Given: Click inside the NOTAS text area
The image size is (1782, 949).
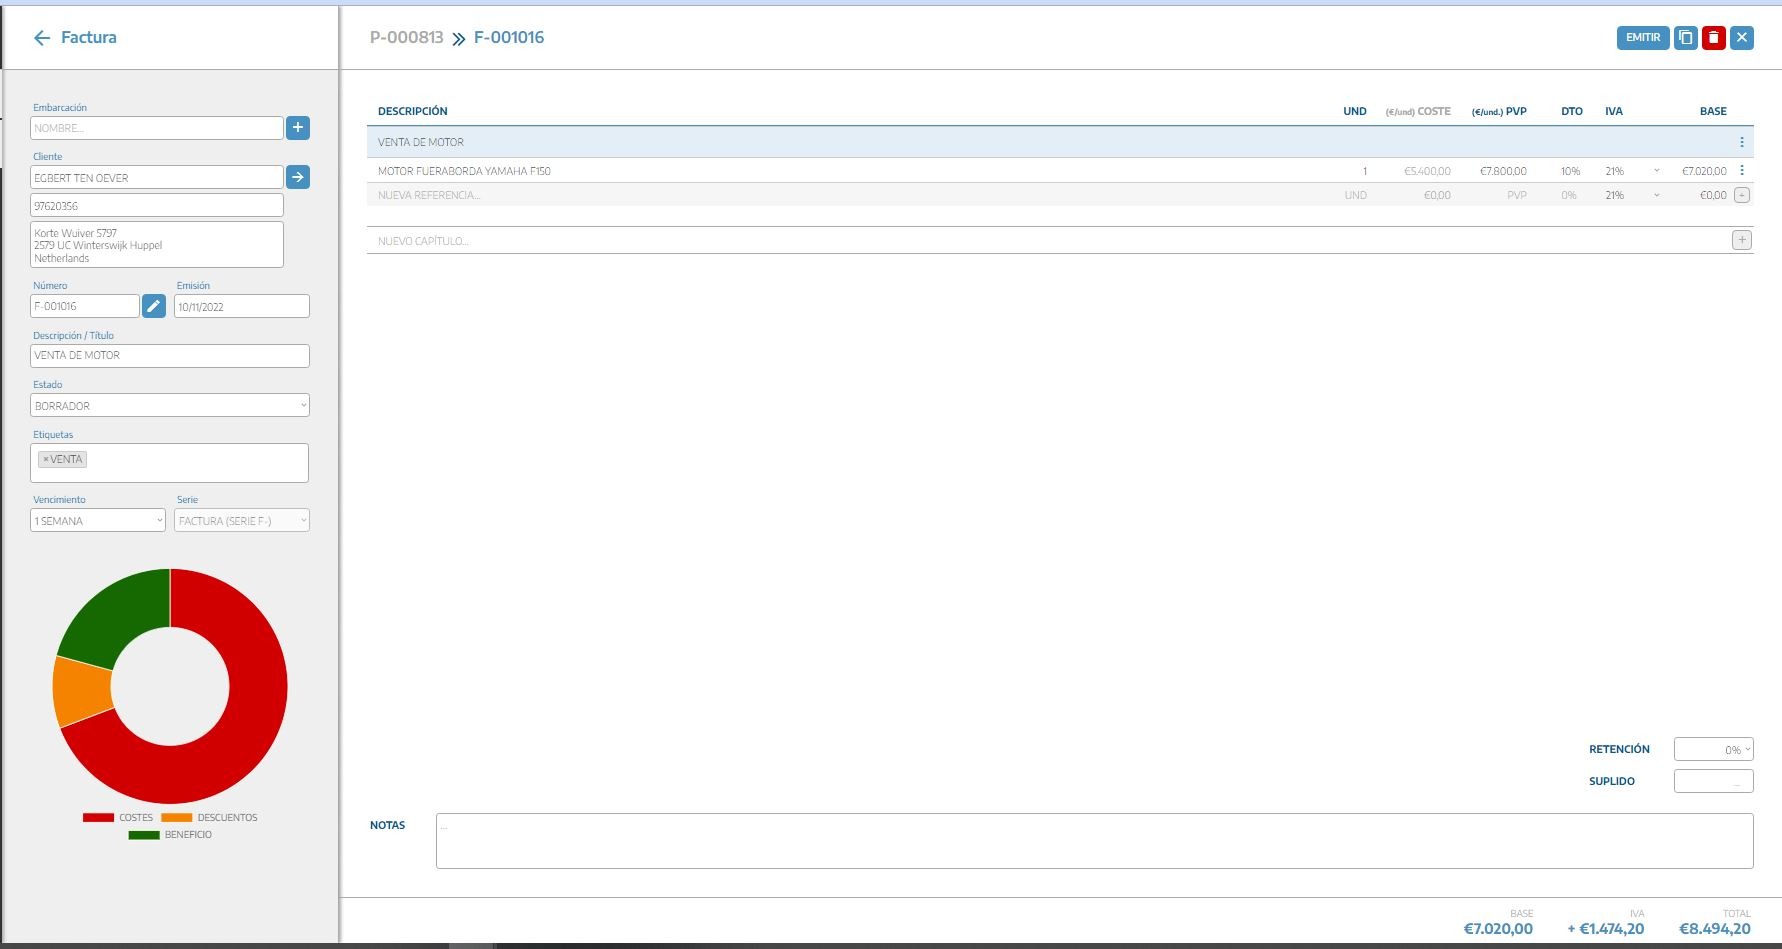Looking at the screenshot, I should pos(1094,841).
